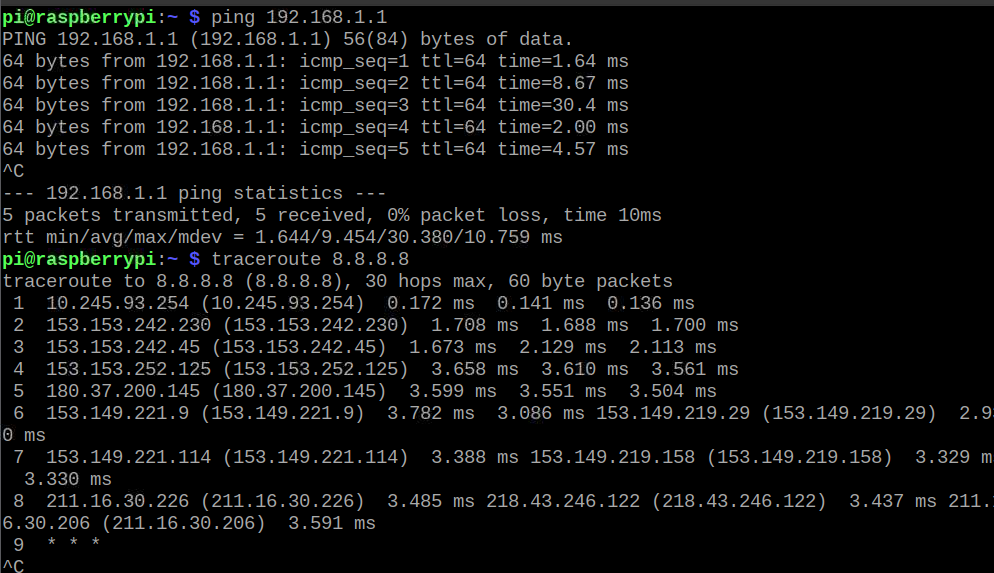The image size is (994, 573).
Task: Click hop 6 address 153.149.221.9
Action: [x=117, y=413]
